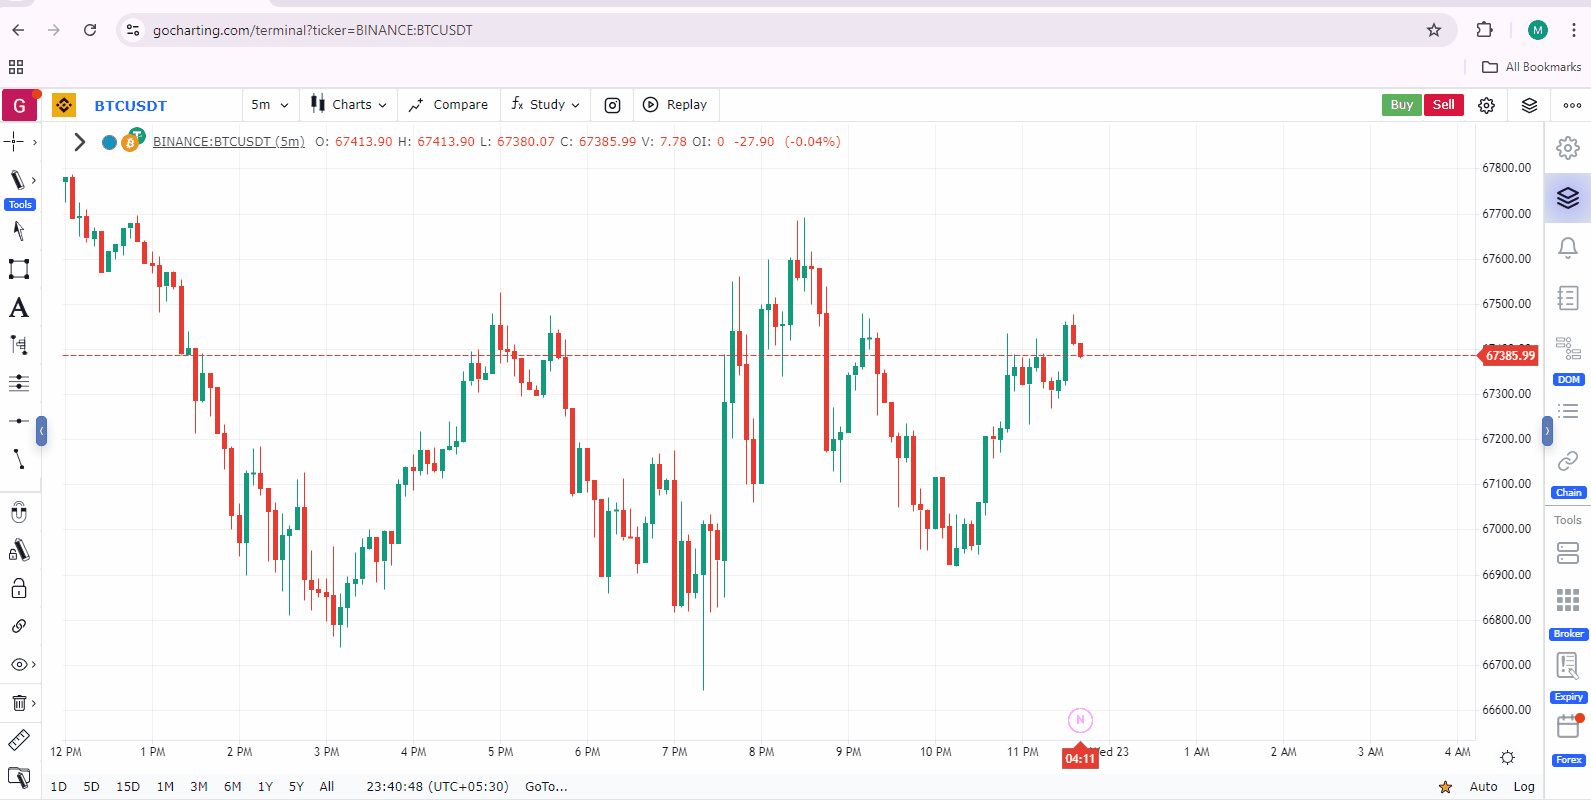This screenshot has width=1591, height=800.
Task: Switch to the 5D range tab
Action: pyautogui.click(x=91, y=787)
